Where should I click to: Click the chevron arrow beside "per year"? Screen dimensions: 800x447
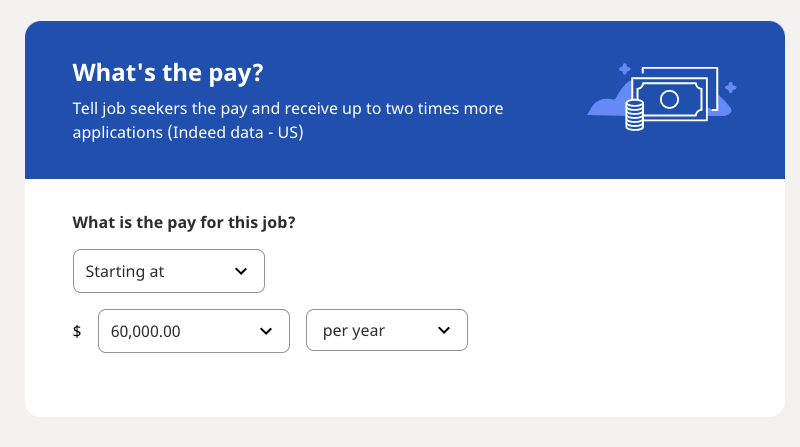coord(444,331)
